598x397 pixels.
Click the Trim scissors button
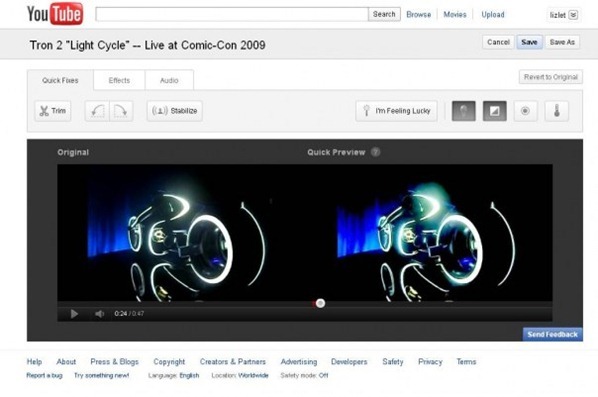53,111
